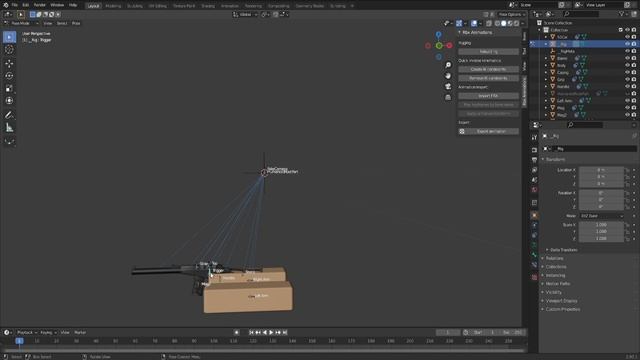Expand the Collections panel in properties
The width and height of the screenshot is (640, 360).
coord(556,267)
